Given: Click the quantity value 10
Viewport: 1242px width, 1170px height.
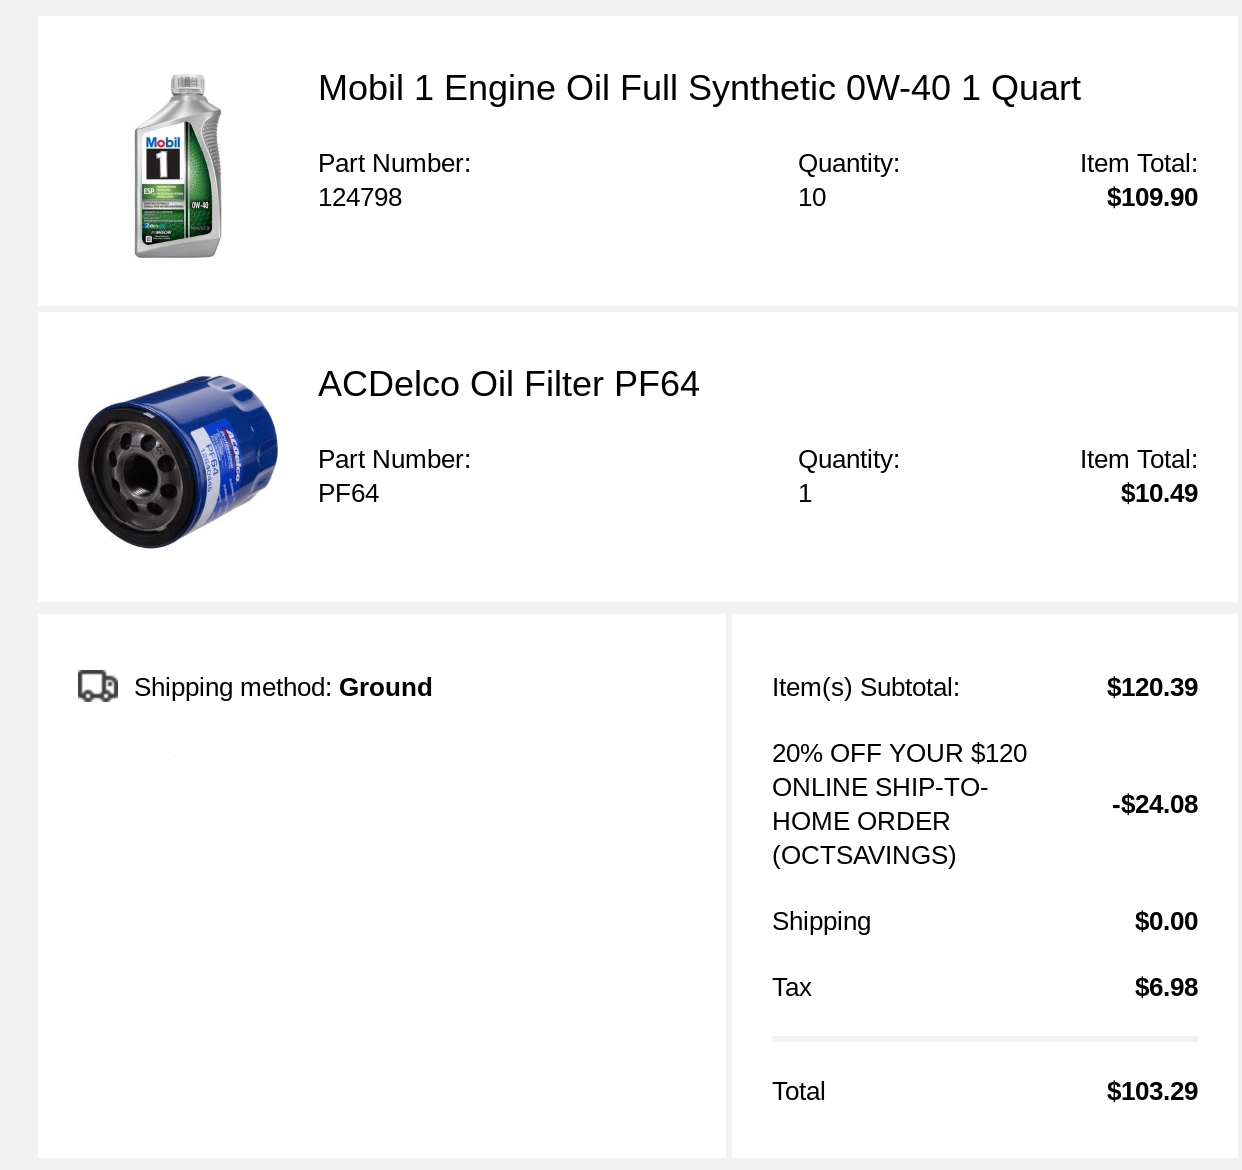Looking at the screenshot, I should pos(812,197).
